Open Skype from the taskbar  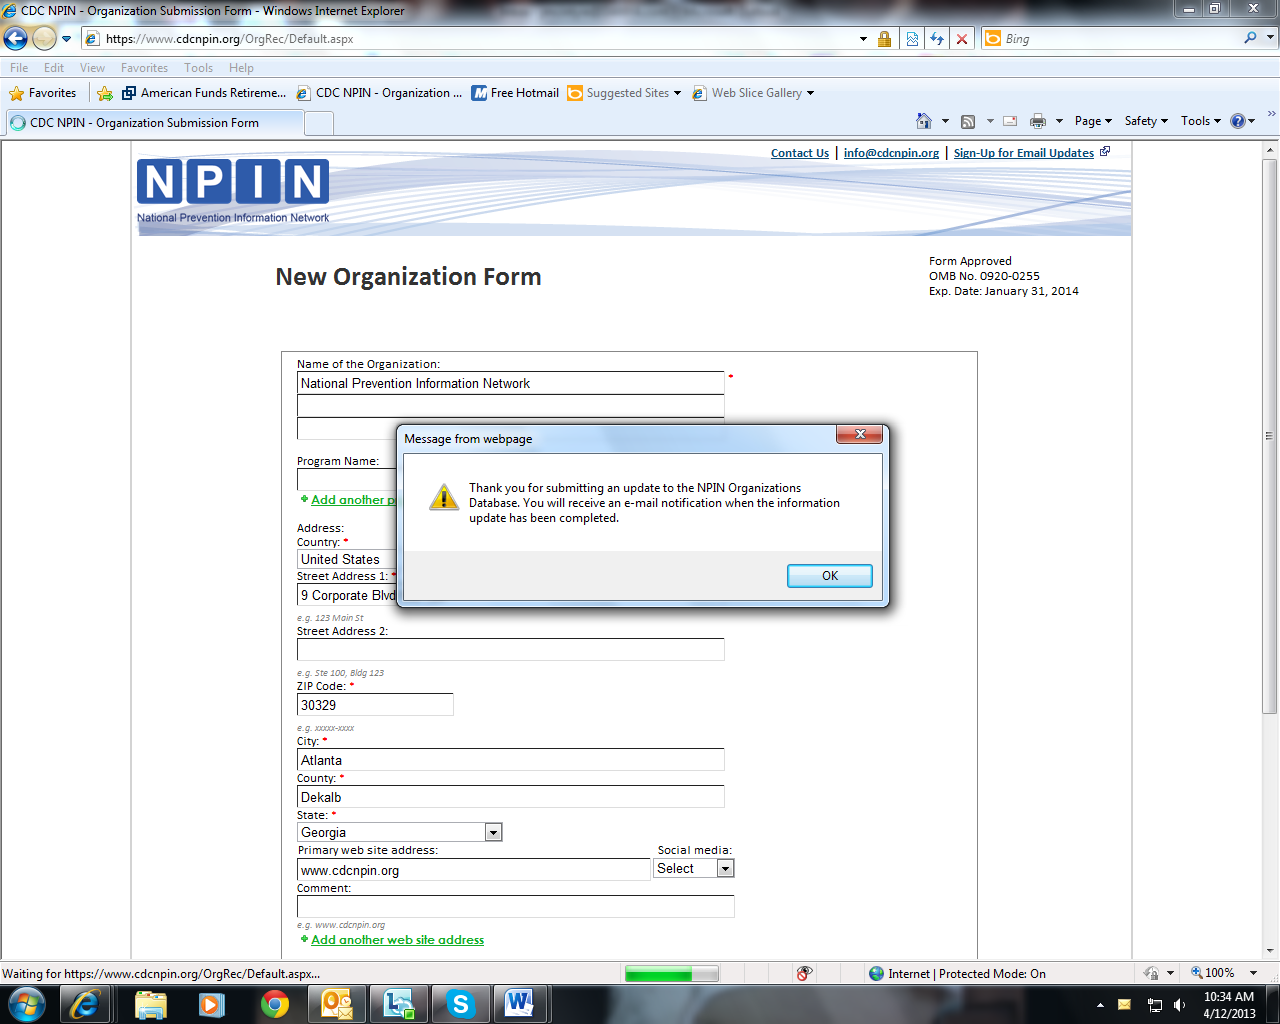[x=460, y=1004]
